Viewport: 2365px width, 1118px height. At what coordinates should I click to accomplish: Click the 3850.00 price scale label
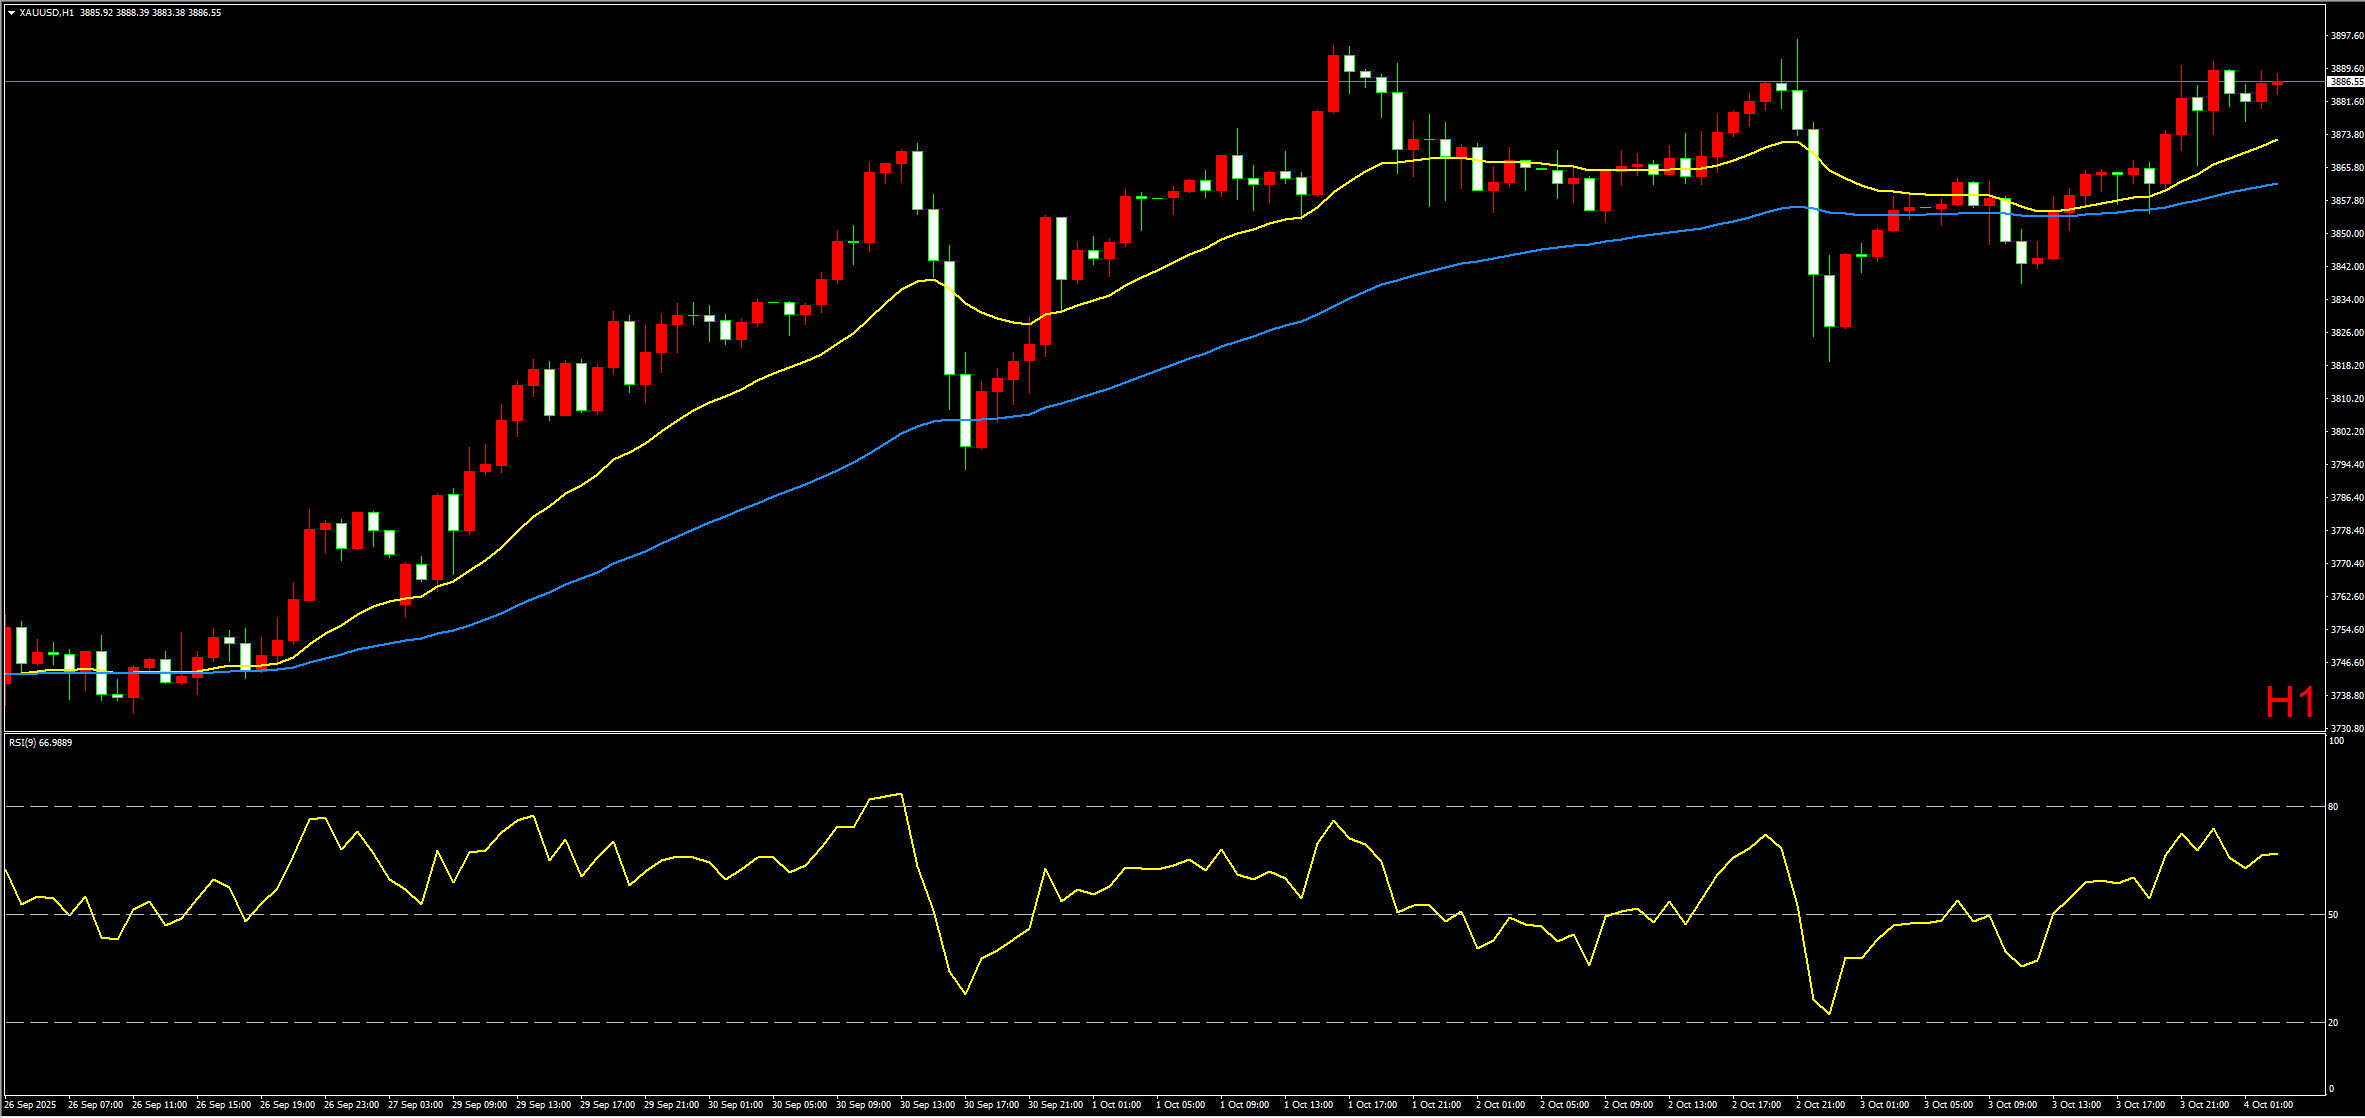pos(2346,234)
